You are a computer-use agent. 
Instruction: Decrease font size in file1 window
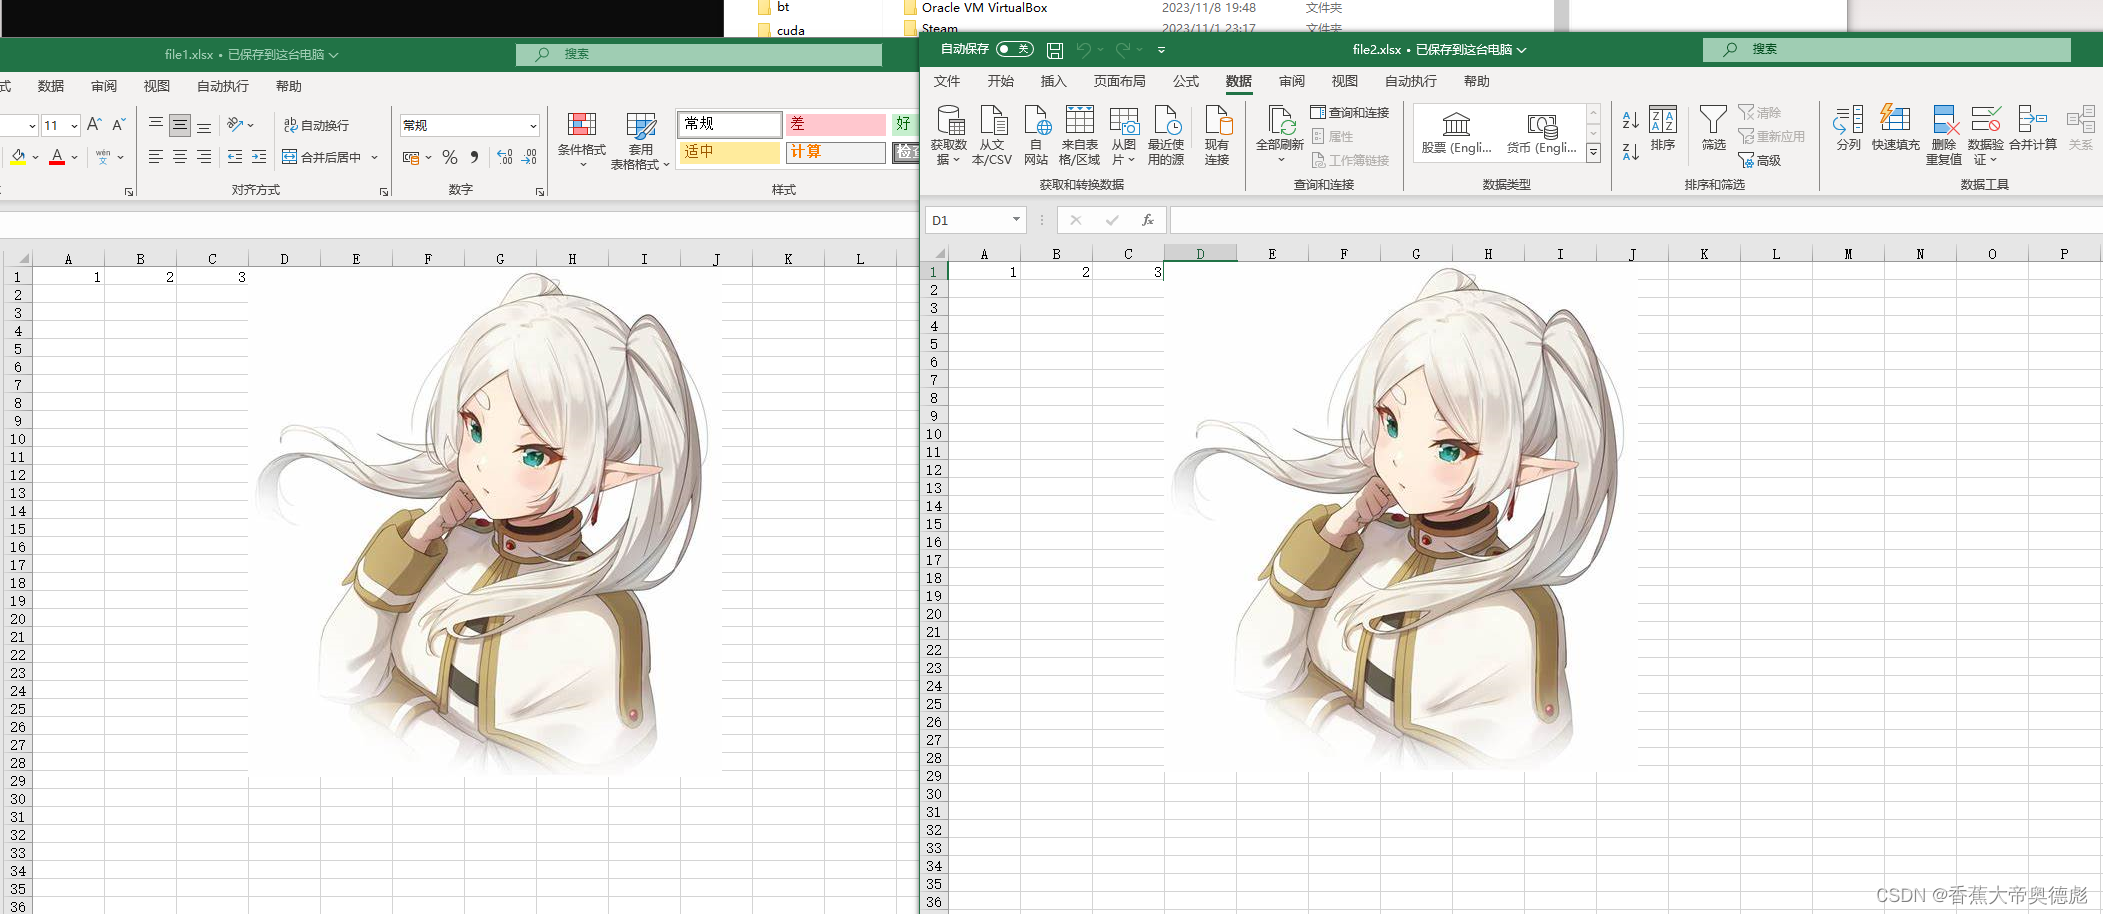[x=118, y=125]
